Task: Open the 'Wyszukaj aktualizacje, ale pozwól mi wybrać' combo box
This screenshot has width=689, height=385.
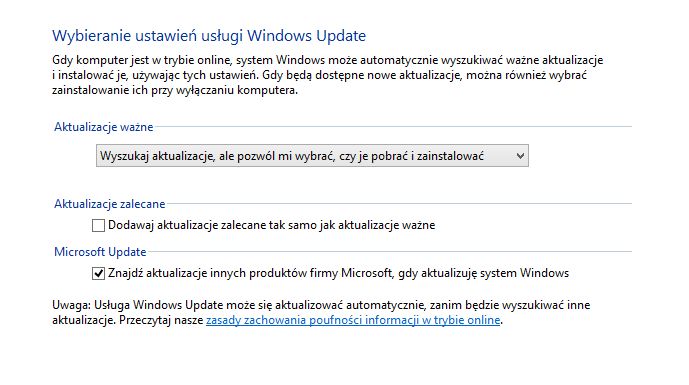Action: (x=312, y=156)
